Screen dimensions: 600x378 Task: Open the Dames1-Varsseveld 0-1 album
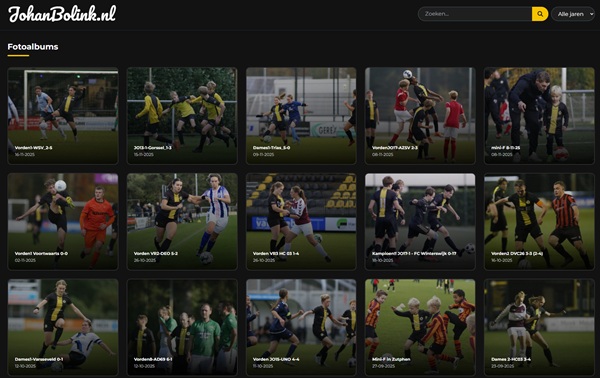tap(63, 327)
